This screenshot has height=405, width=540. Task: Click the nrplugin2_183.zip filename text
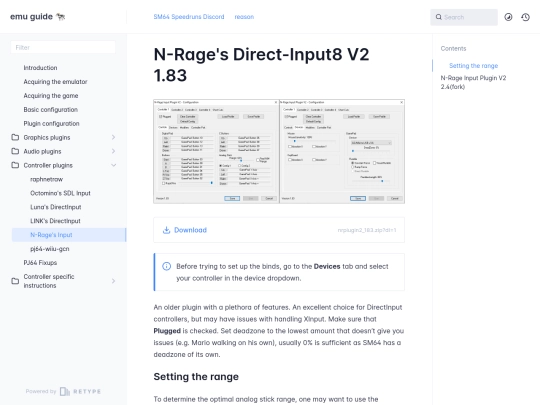tap(367, 230)
